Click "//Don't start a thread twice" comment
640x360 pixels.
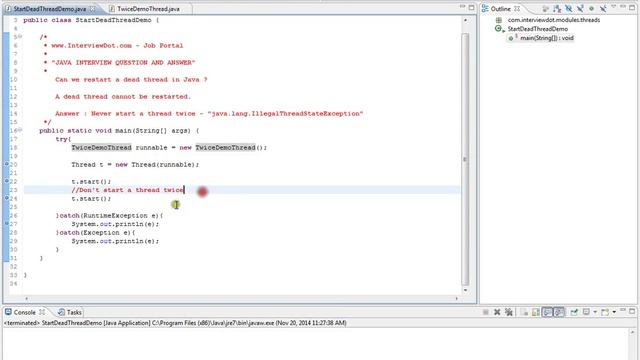click(x=127, y=190)
